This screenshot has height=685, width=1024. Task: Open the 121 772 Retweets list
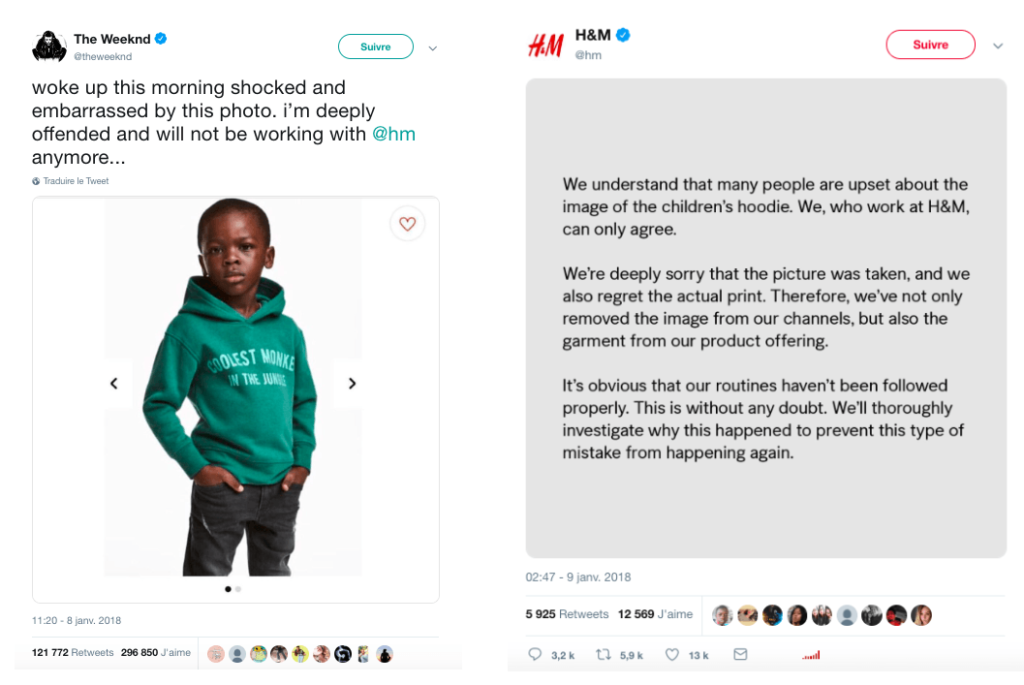(x=72, y=653)
